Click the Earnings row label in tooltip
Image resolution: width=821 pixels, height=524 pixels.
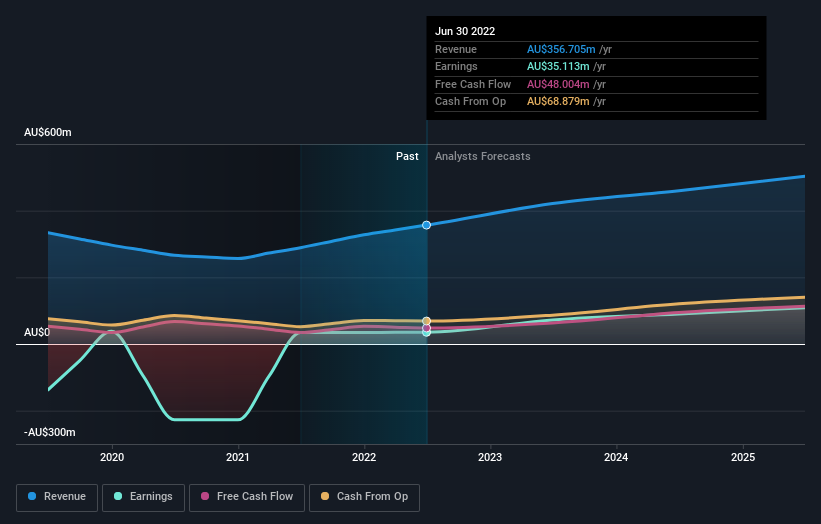pos(456,66)
